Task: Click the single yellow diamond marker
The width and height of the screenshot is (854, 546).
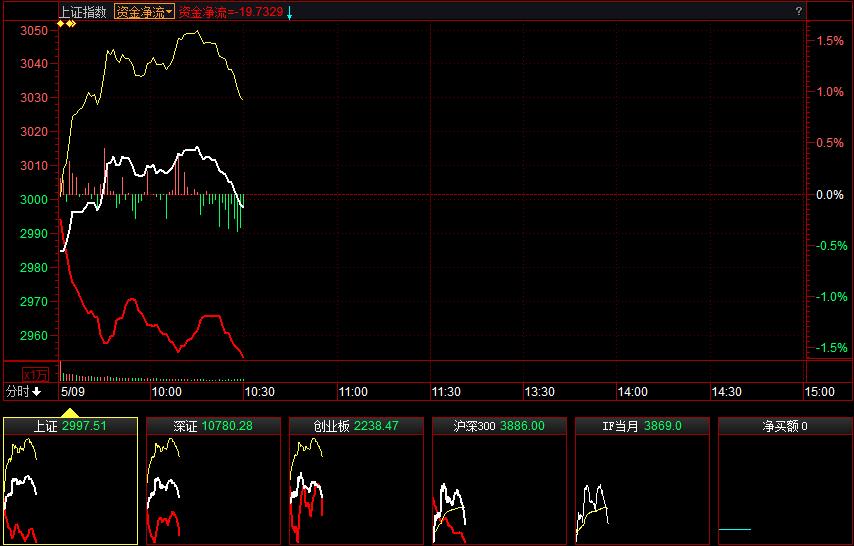Action: point(60,23)
